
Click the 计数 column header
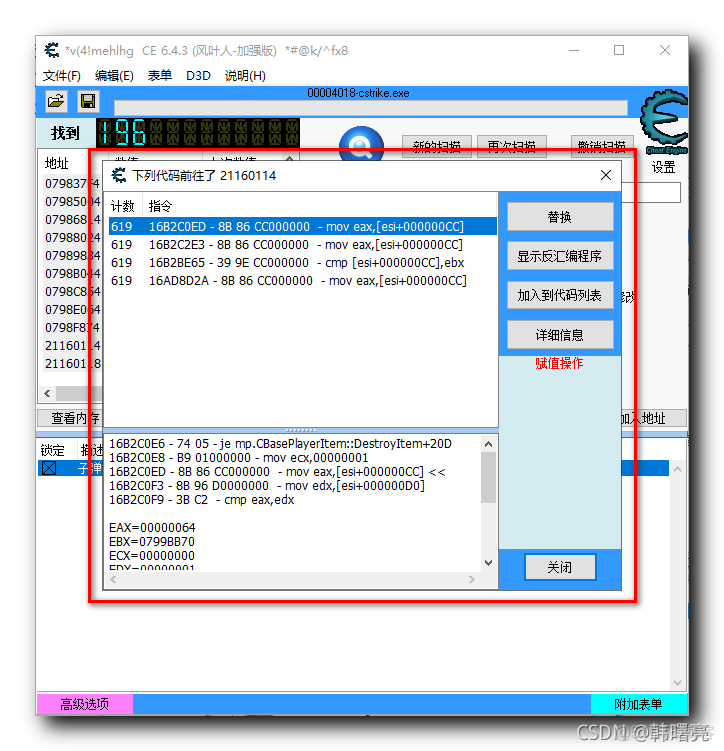coord(123,206)
